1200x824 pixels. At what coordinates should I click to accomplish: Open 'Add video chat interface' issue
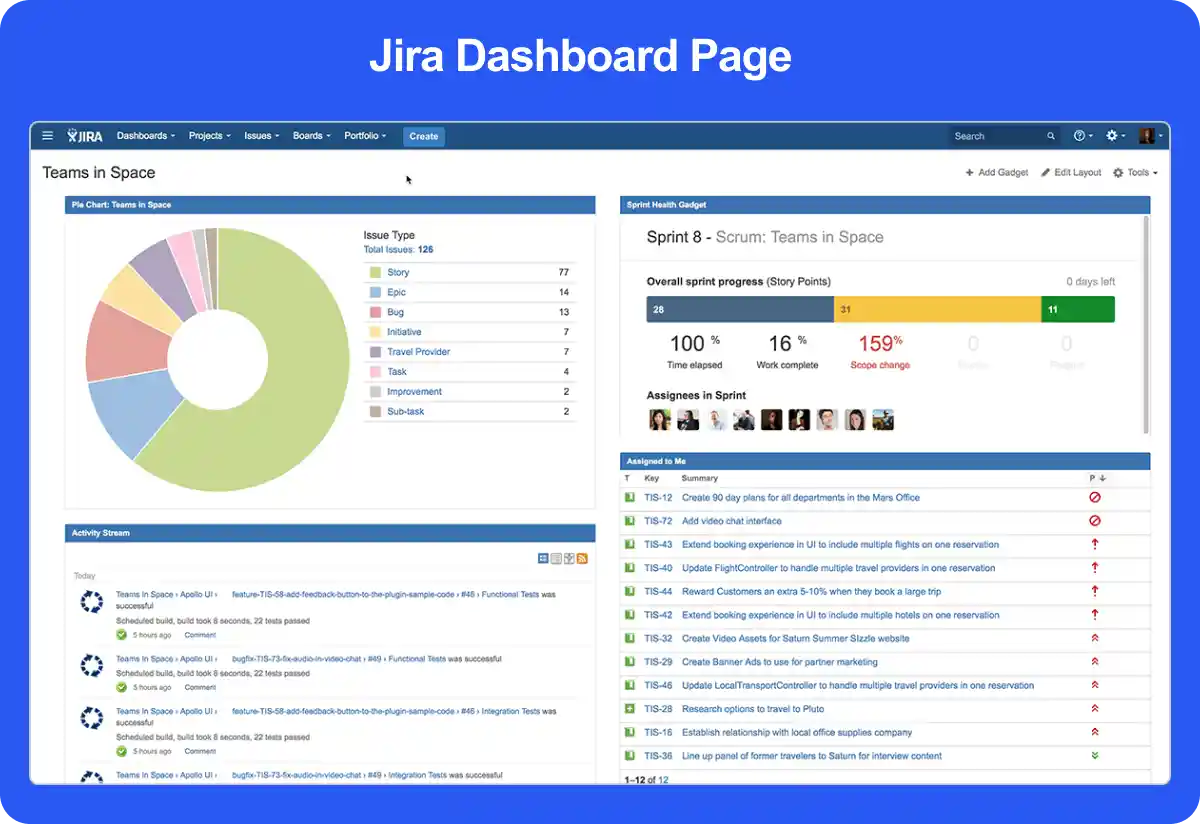click(732, 521)
